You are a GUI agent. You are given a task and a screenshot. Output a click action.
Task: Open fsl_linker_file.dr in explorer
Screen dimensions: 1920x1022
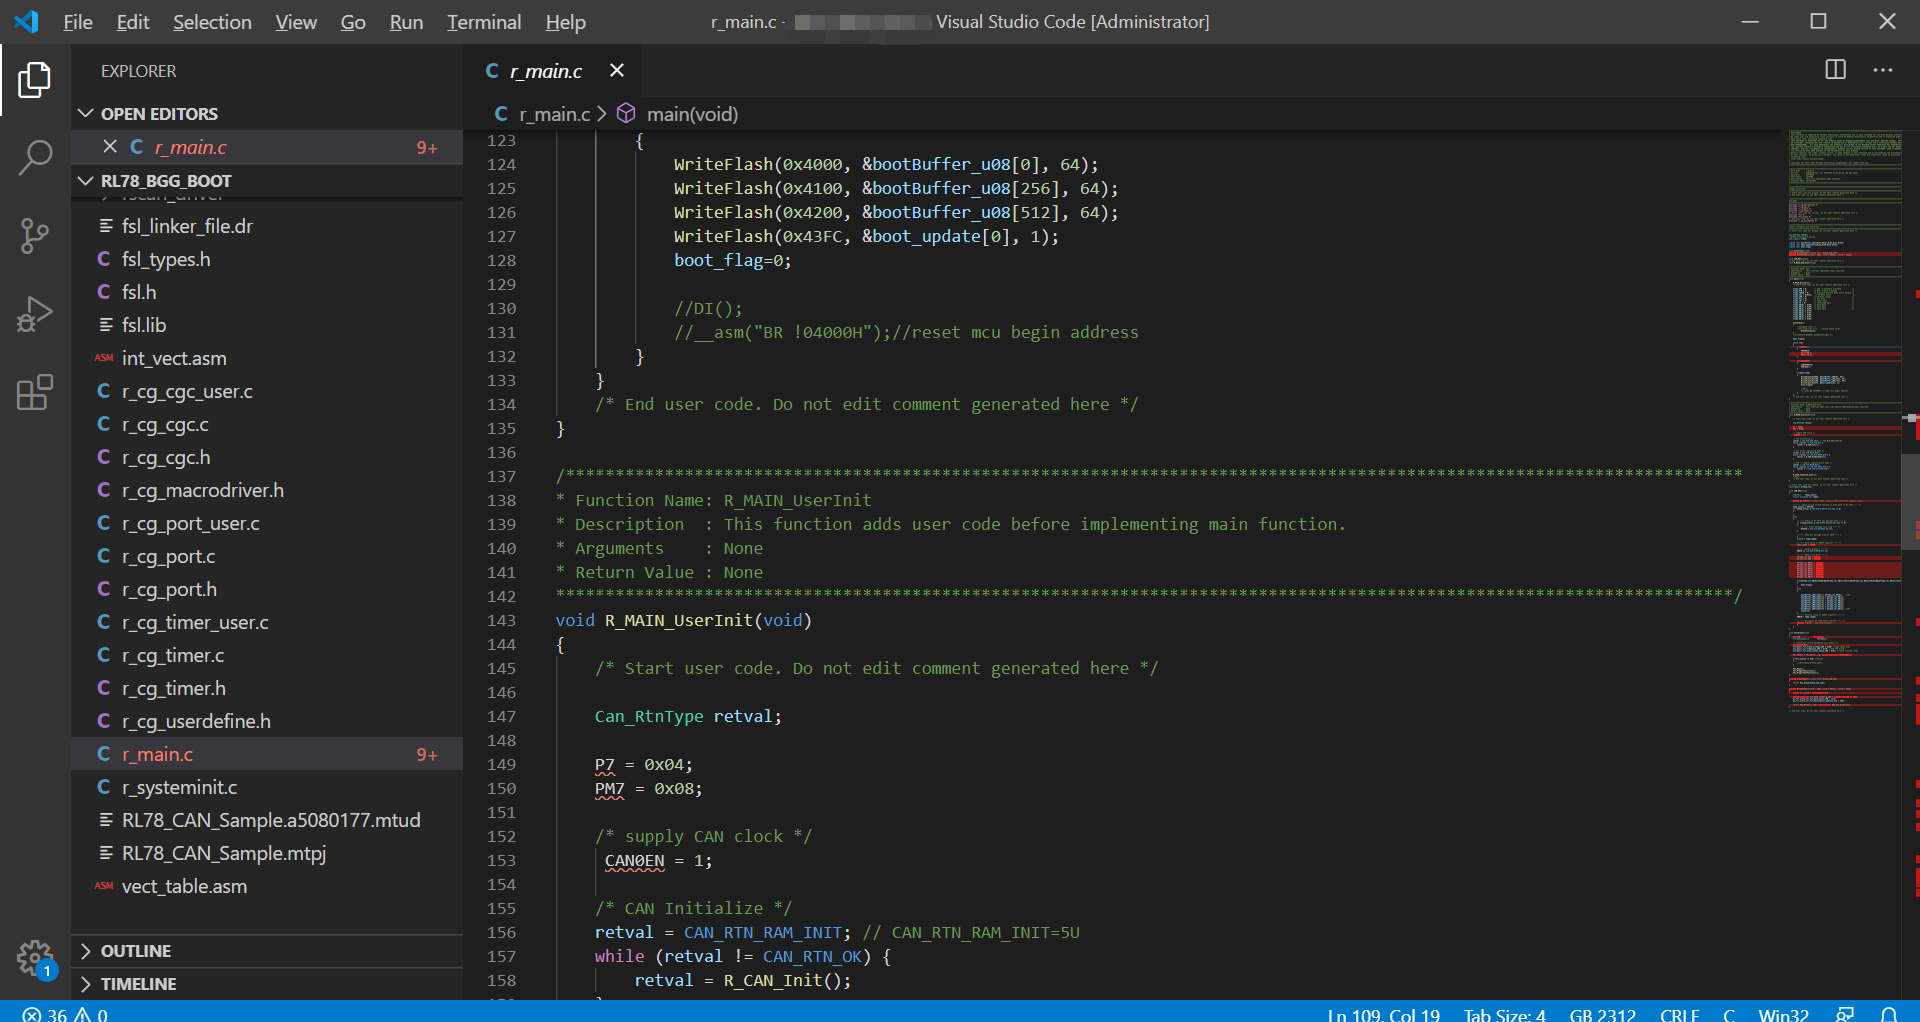pyautogui.click(x=267, y=226)
